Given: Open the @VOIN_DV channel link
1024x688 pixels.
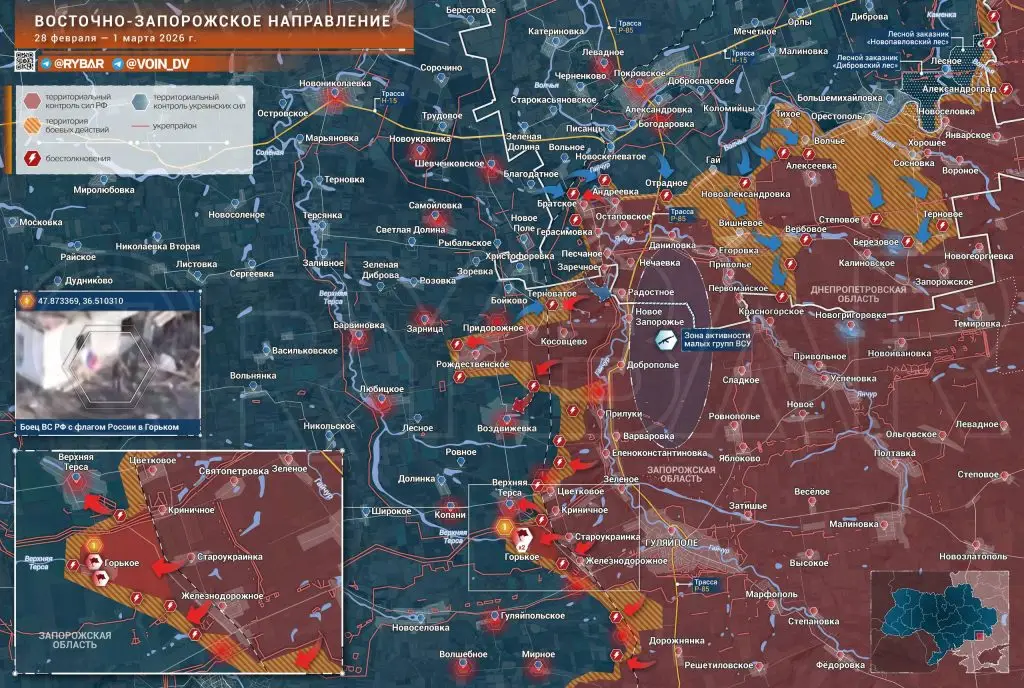Looking at the screenshot, I should (x=158, y=64).
